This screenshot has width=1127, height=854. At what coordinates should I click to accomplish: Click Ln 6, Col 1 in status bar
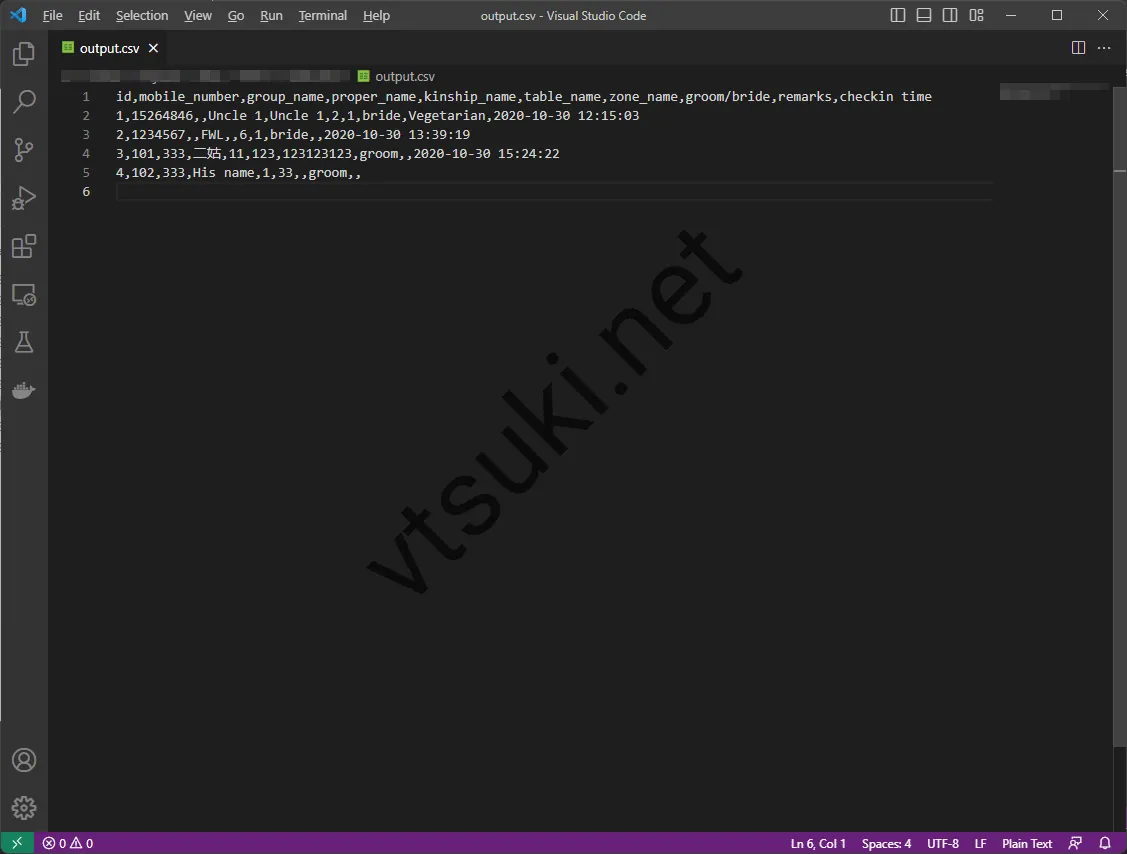tap(818, 843)
